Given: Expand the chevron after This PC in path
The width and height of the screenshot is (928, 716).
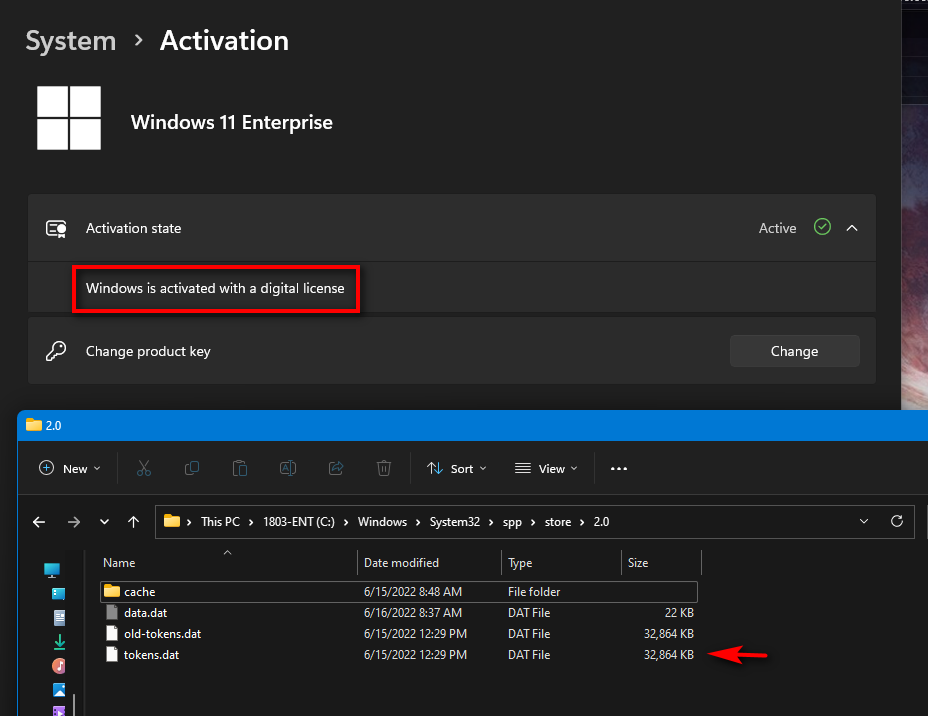Looking at the screenshot, I should tap(251, 522).
